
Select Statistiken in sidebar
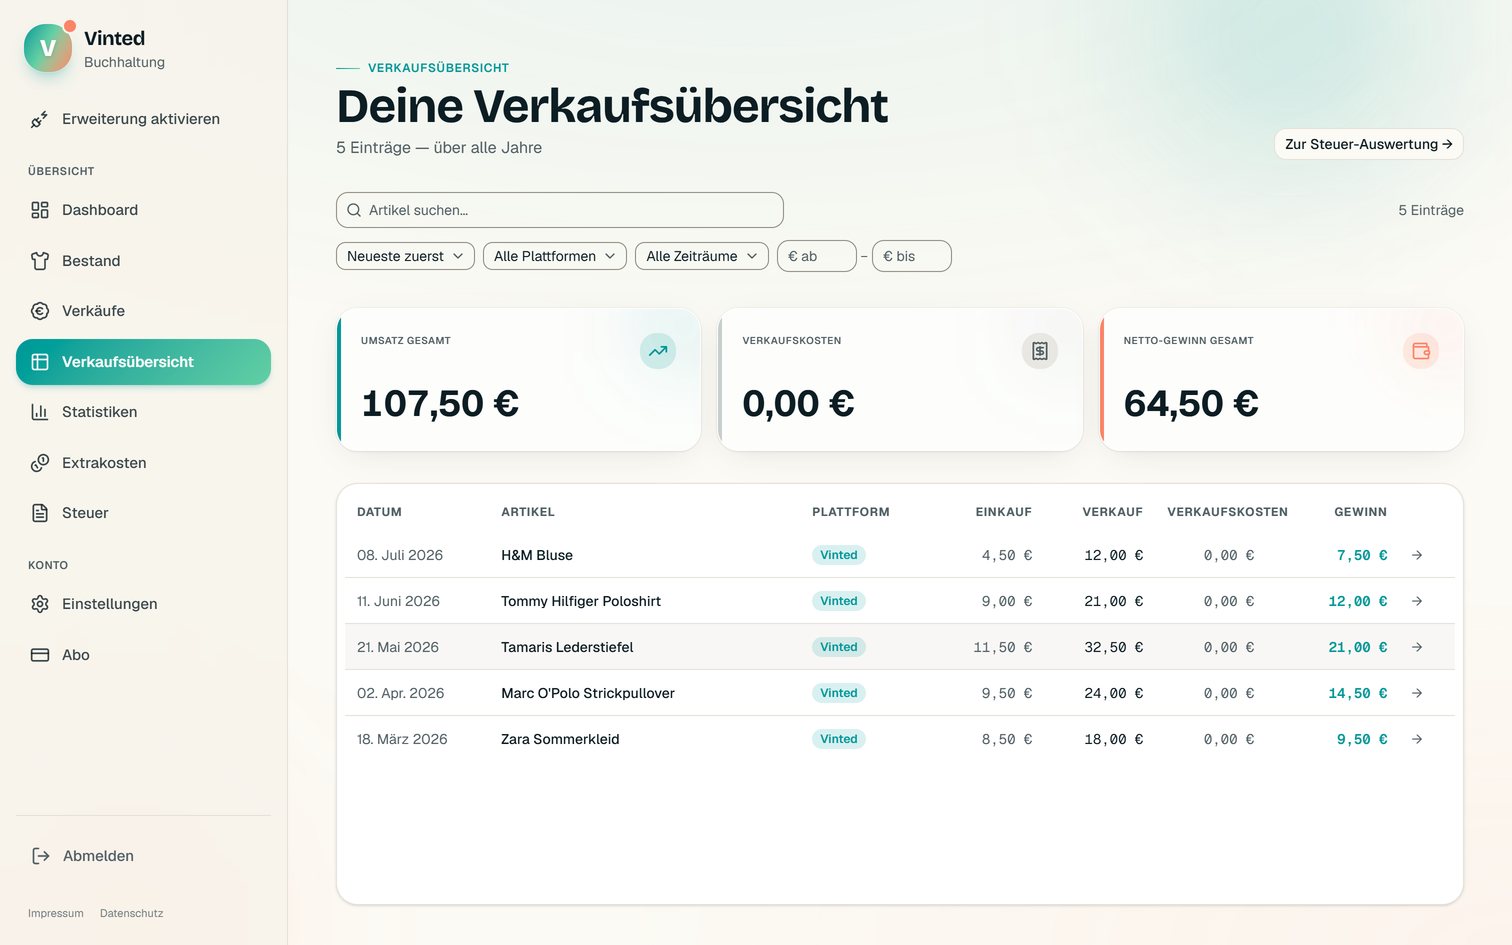(143, 412)
